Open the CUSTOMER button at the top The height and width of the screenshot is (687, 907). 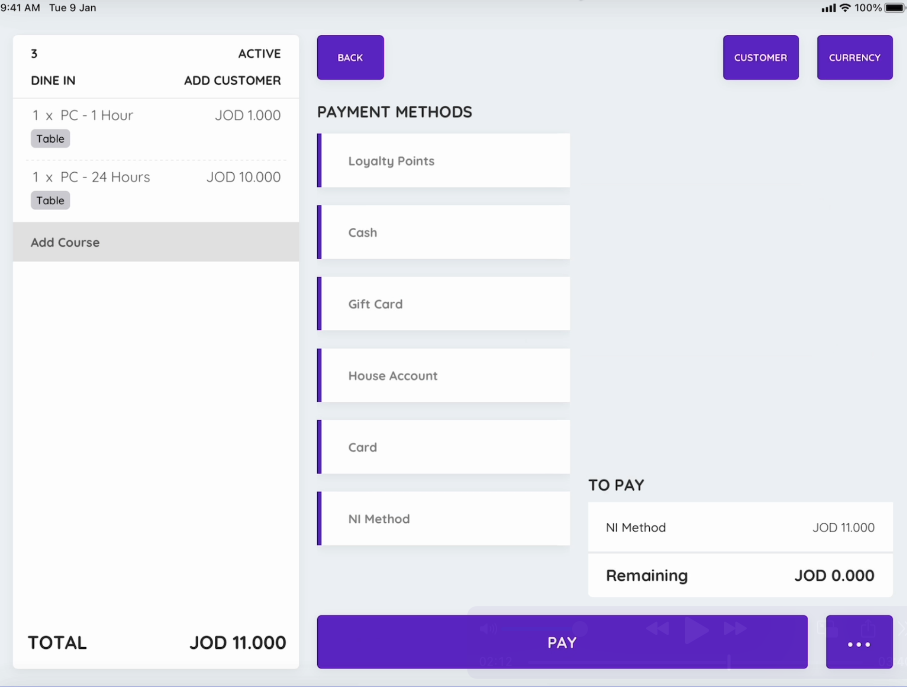[761, 57]
